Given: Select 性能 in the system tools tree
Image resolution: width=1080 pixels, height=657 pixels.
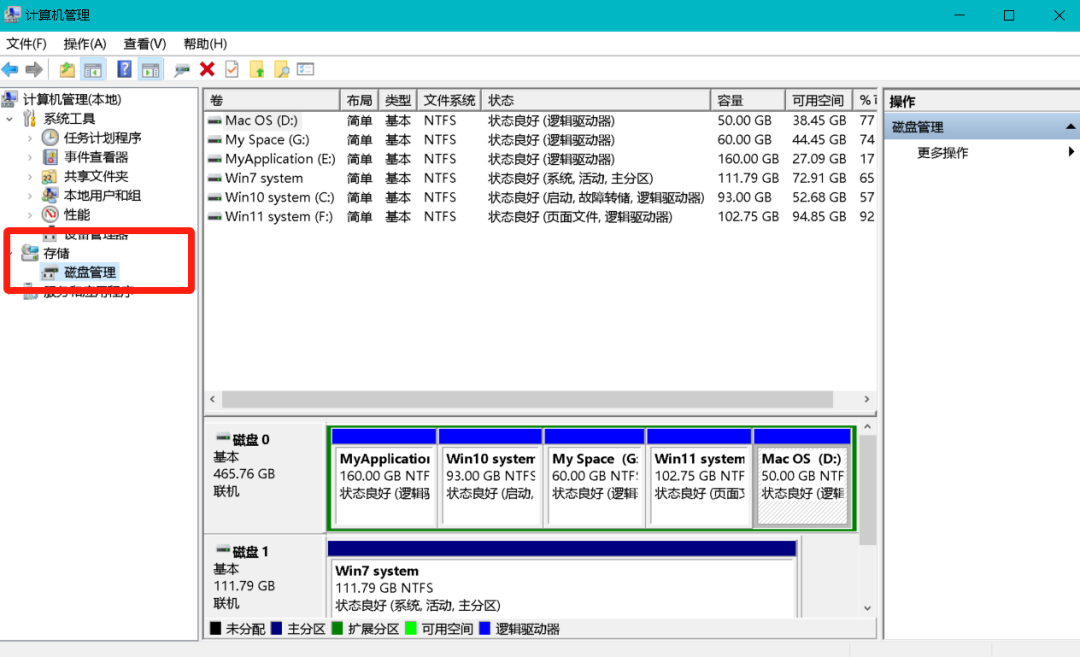Looking at the screenshot, I should coord(77,214).
